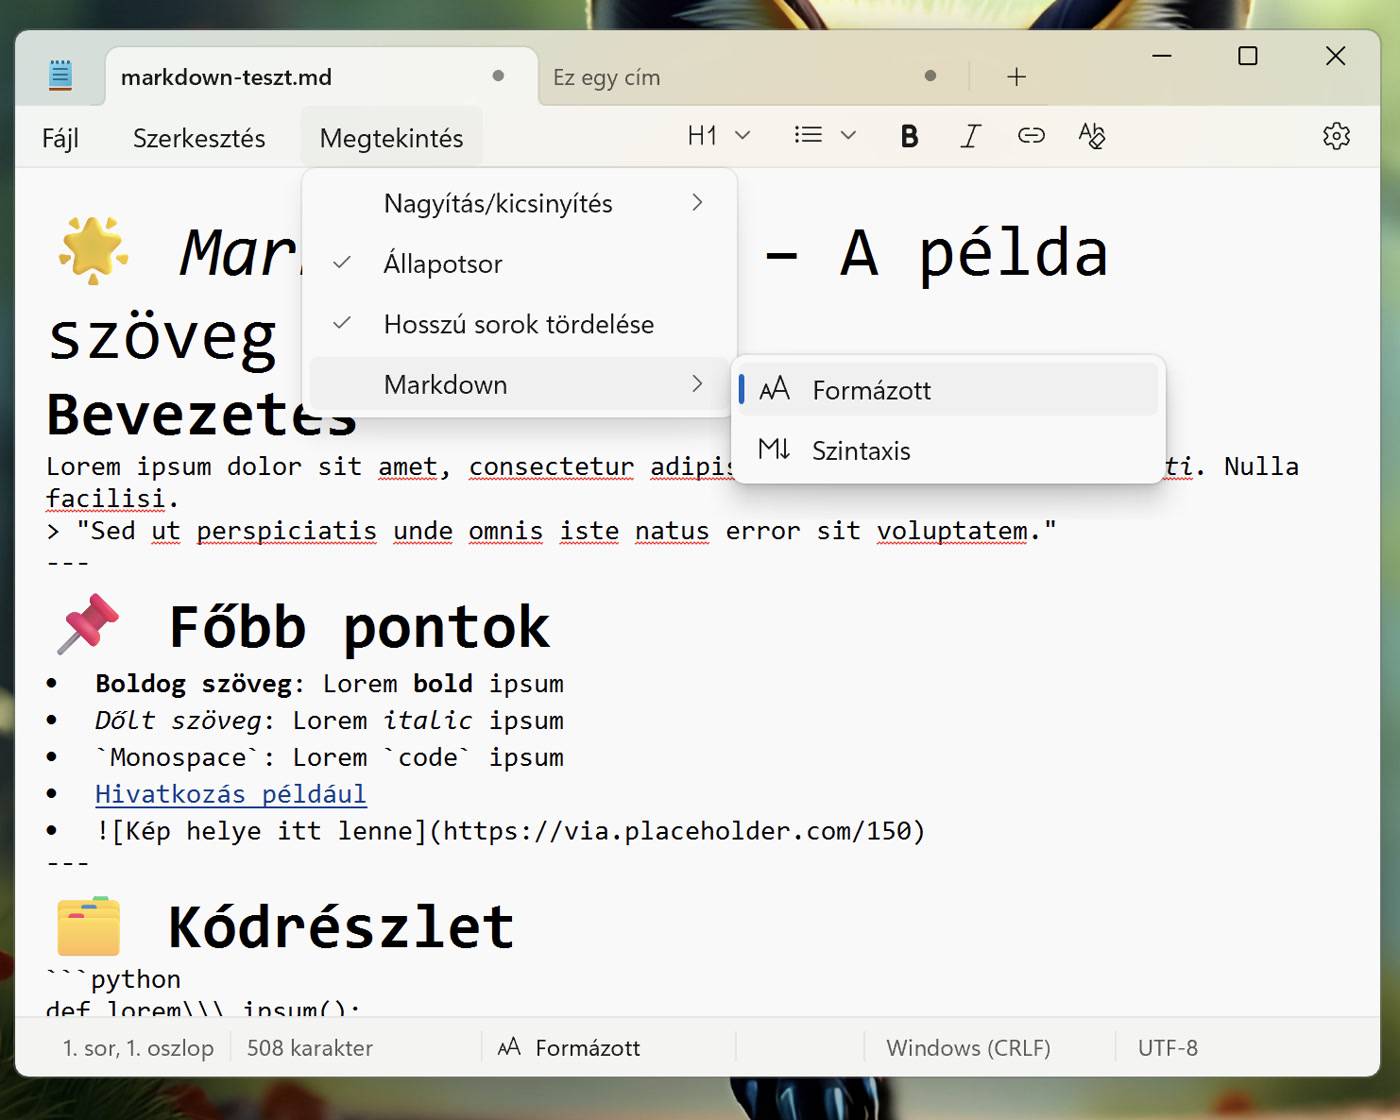Click the Notepad app icon

(60, 75)
